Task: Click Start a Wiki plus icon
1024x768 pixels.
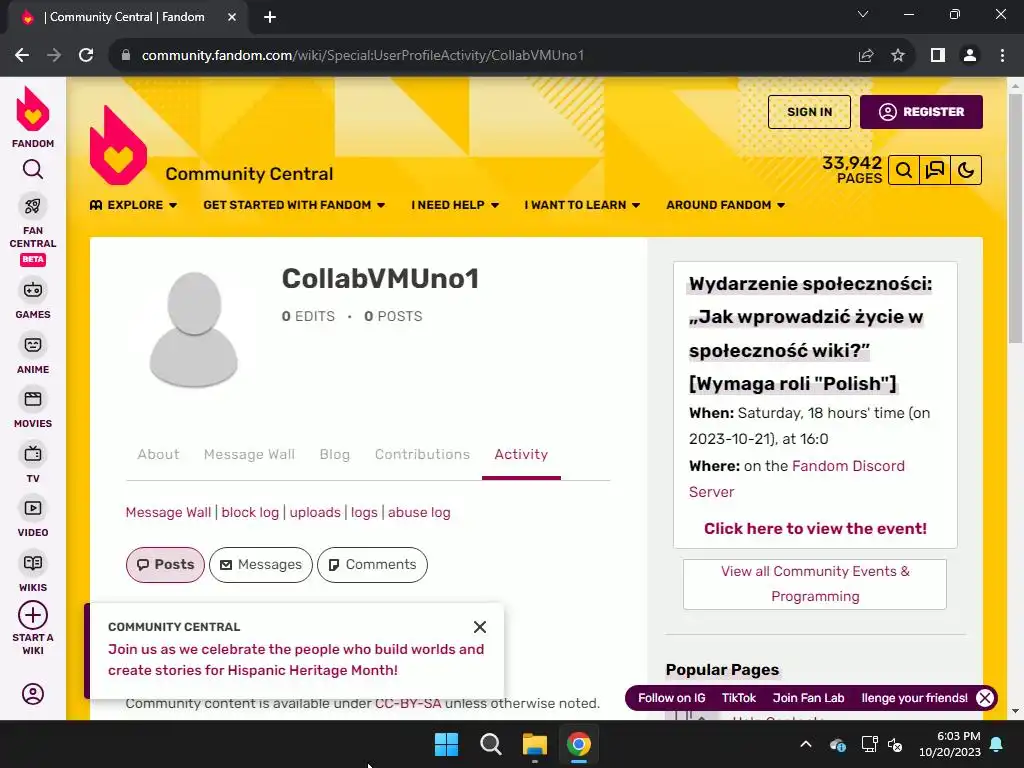Action: coord(33,615)
